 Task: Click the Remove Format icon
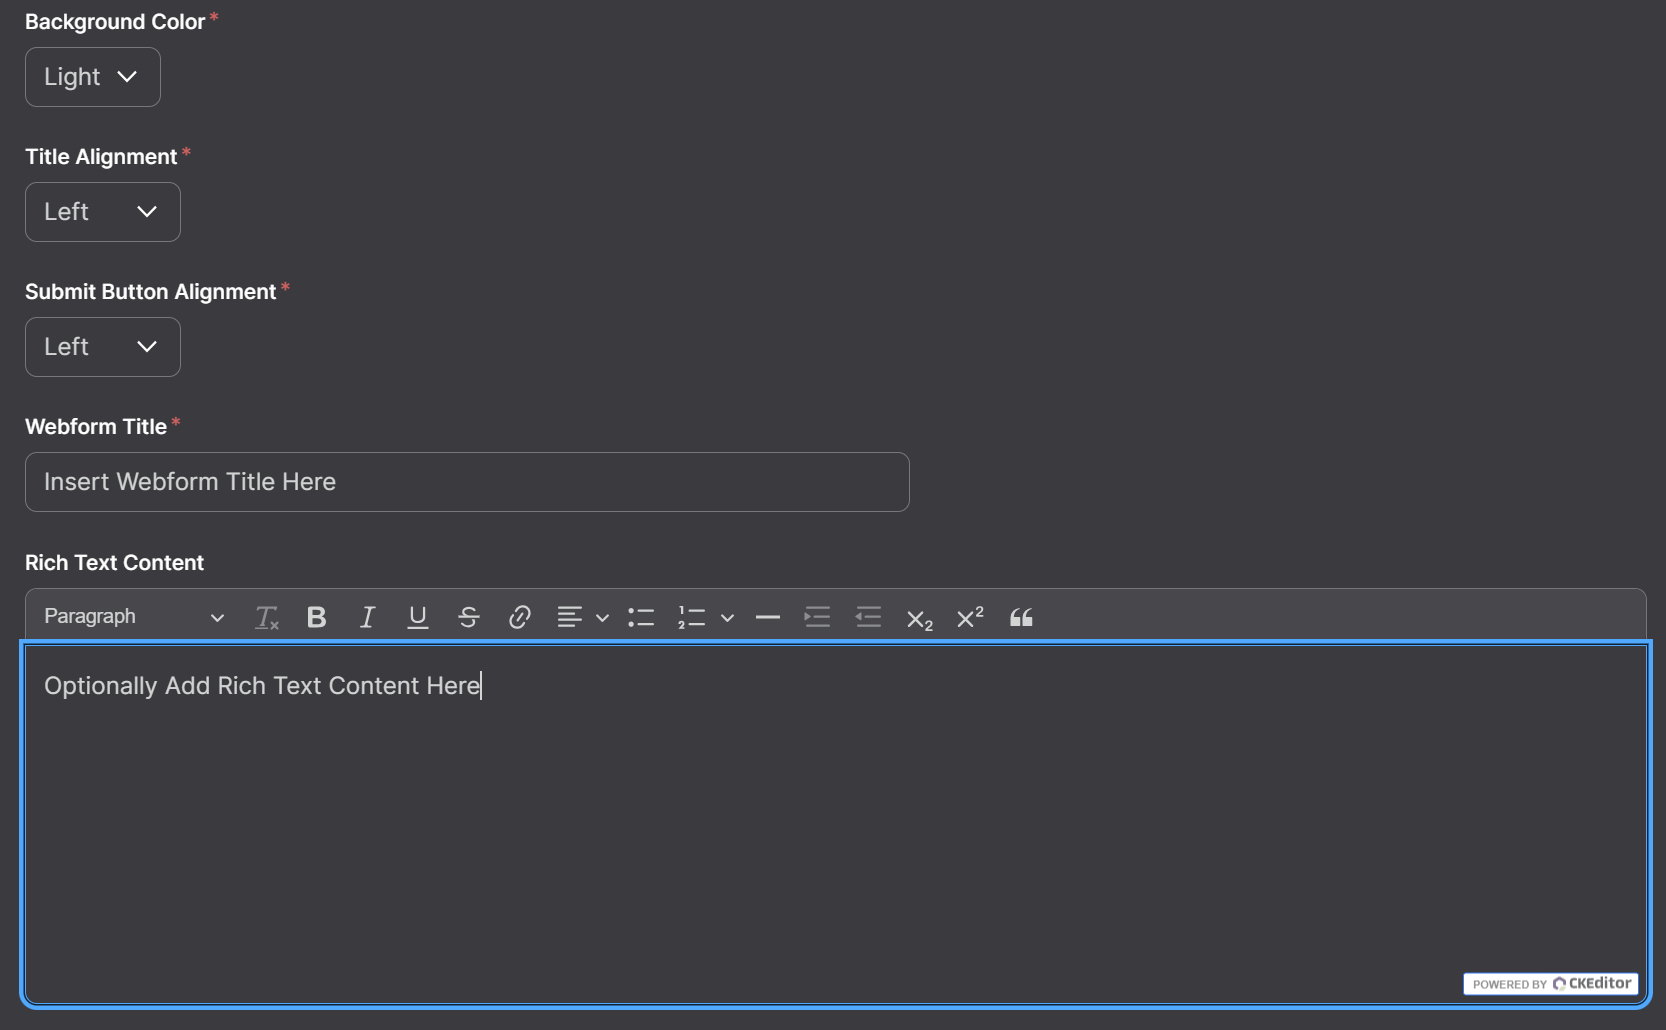pyautogui.click(x=267, y=618)
